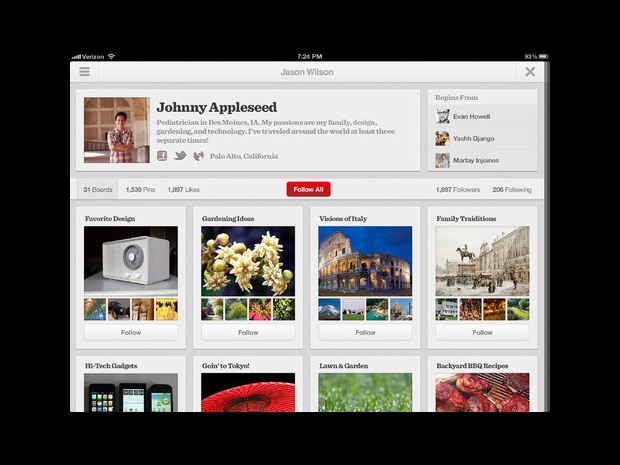Open the Gardening Ideas board title
This screenshot has width=620, height=465.
click(228, 219)
